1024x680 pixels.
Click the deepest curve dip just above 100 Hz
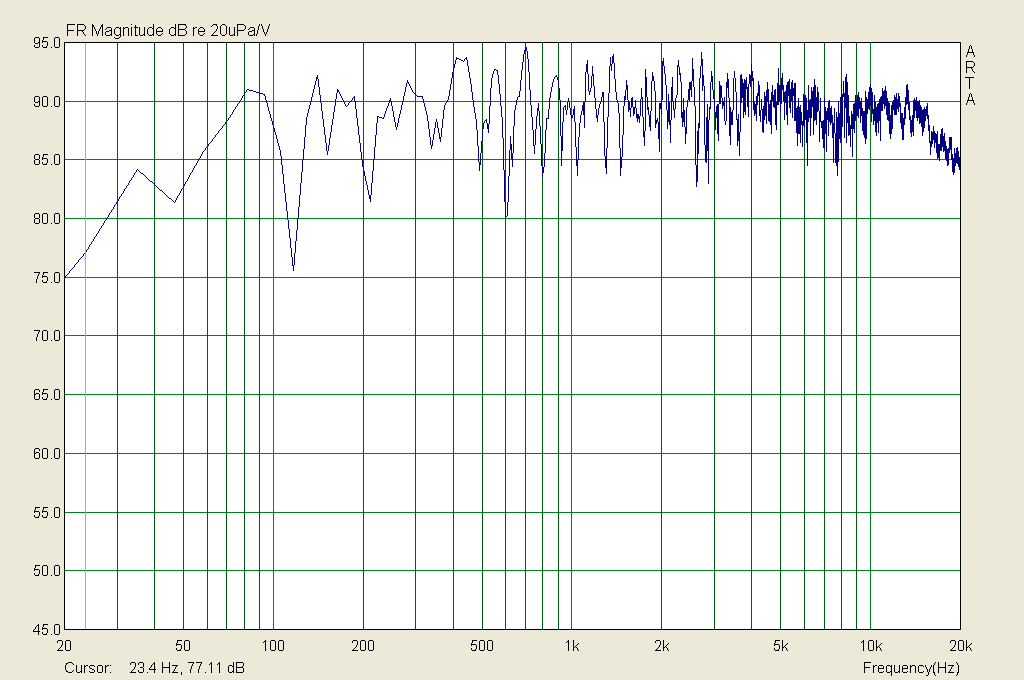coord(293,269)
